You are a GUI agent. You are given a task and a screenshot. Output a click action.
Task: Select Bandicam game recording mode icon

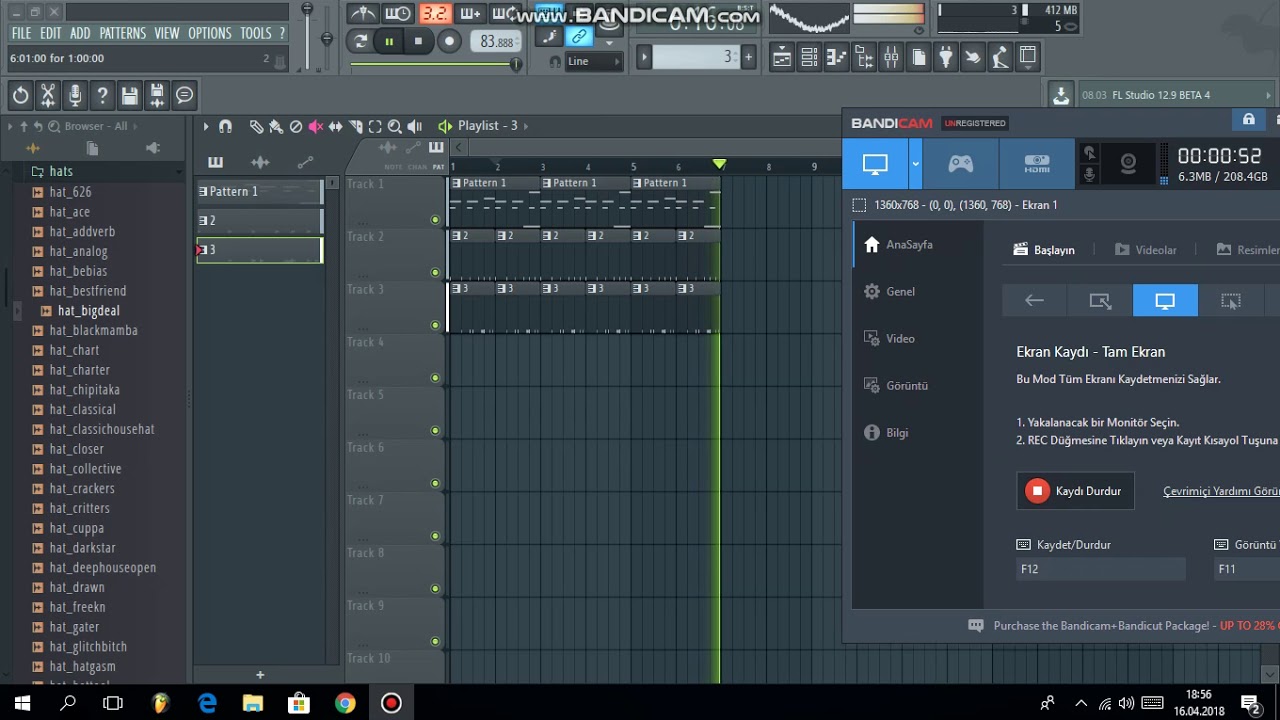(x=961, y=164)
